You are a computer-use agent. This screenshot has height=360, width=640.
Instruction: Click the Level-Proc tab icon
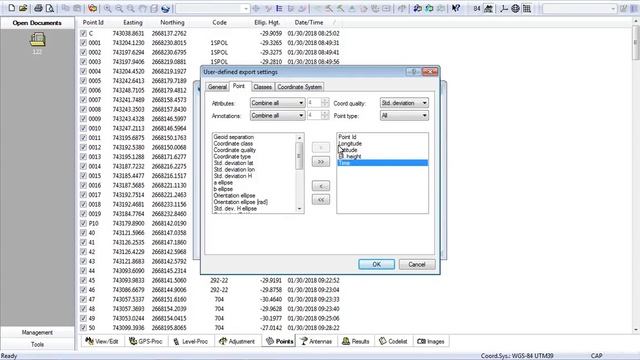tap(176, 341)
